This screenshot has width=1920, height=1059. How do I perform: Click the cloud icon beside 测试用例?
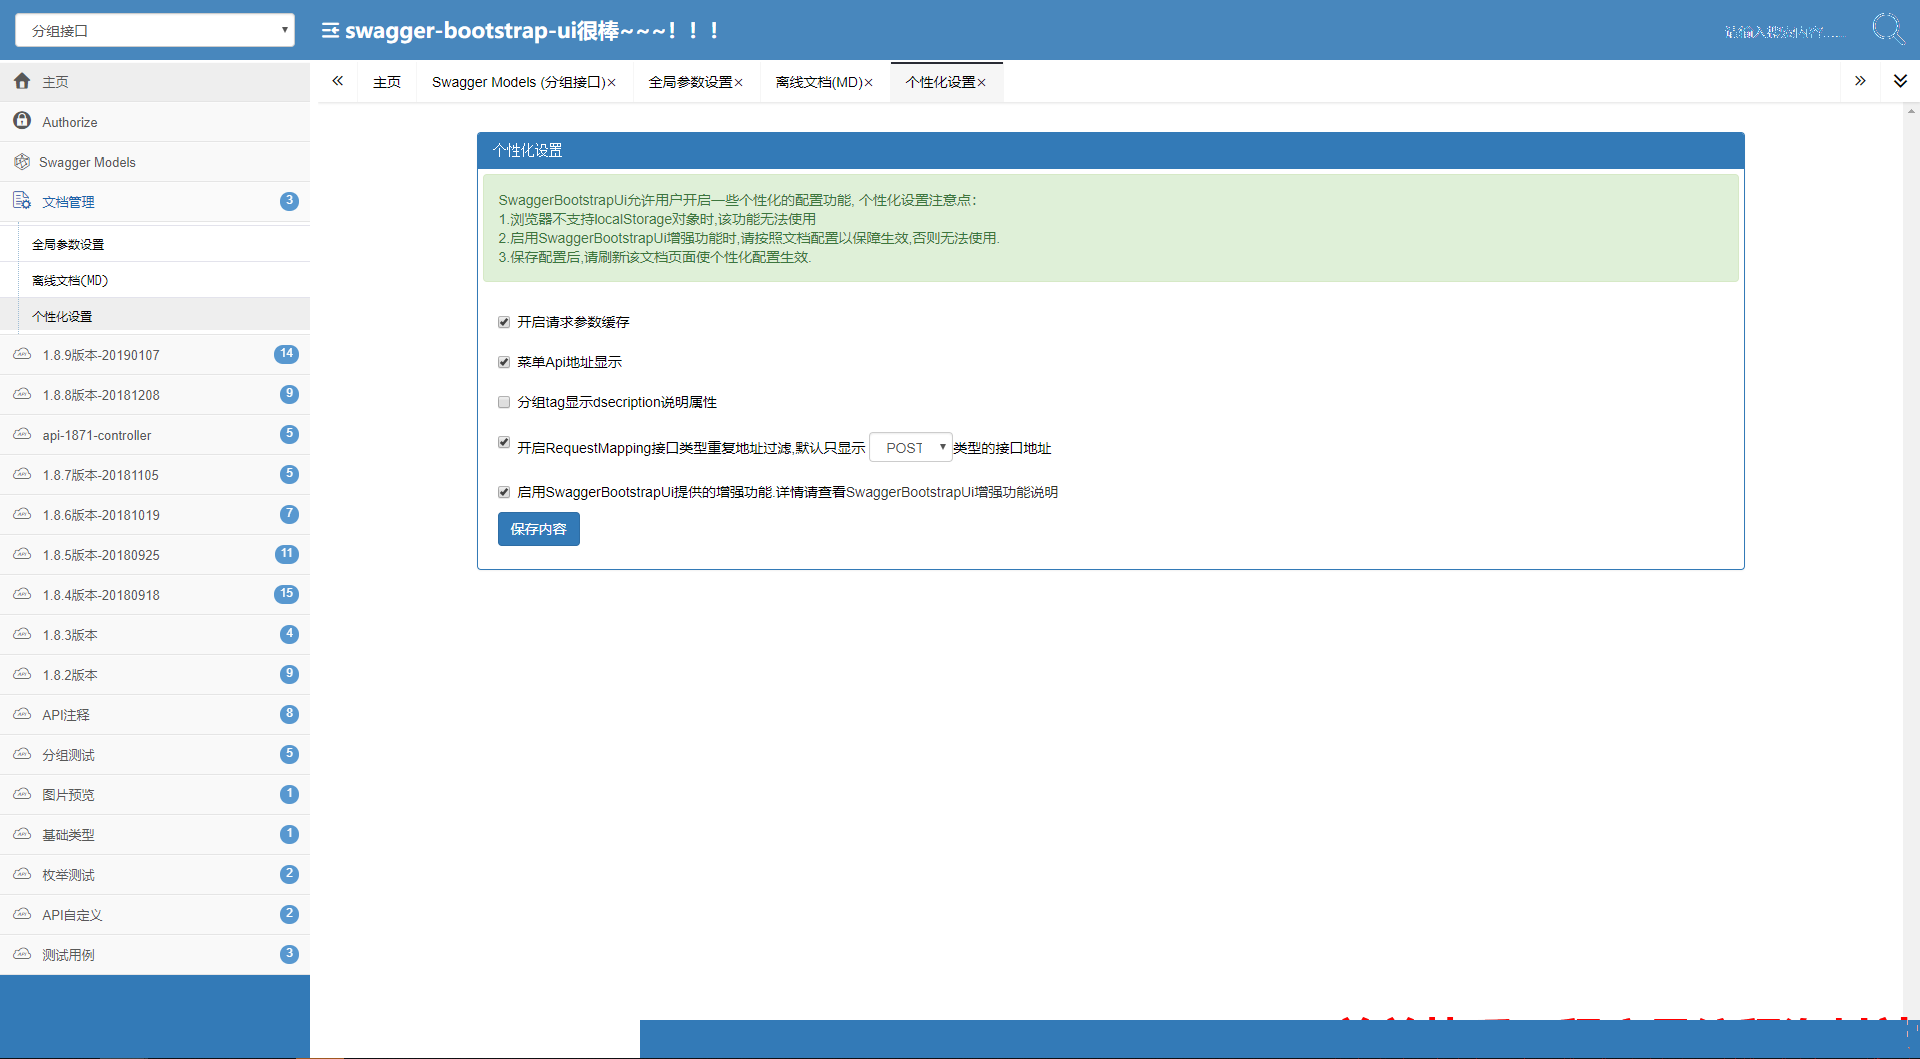click(x=22, y=954)
